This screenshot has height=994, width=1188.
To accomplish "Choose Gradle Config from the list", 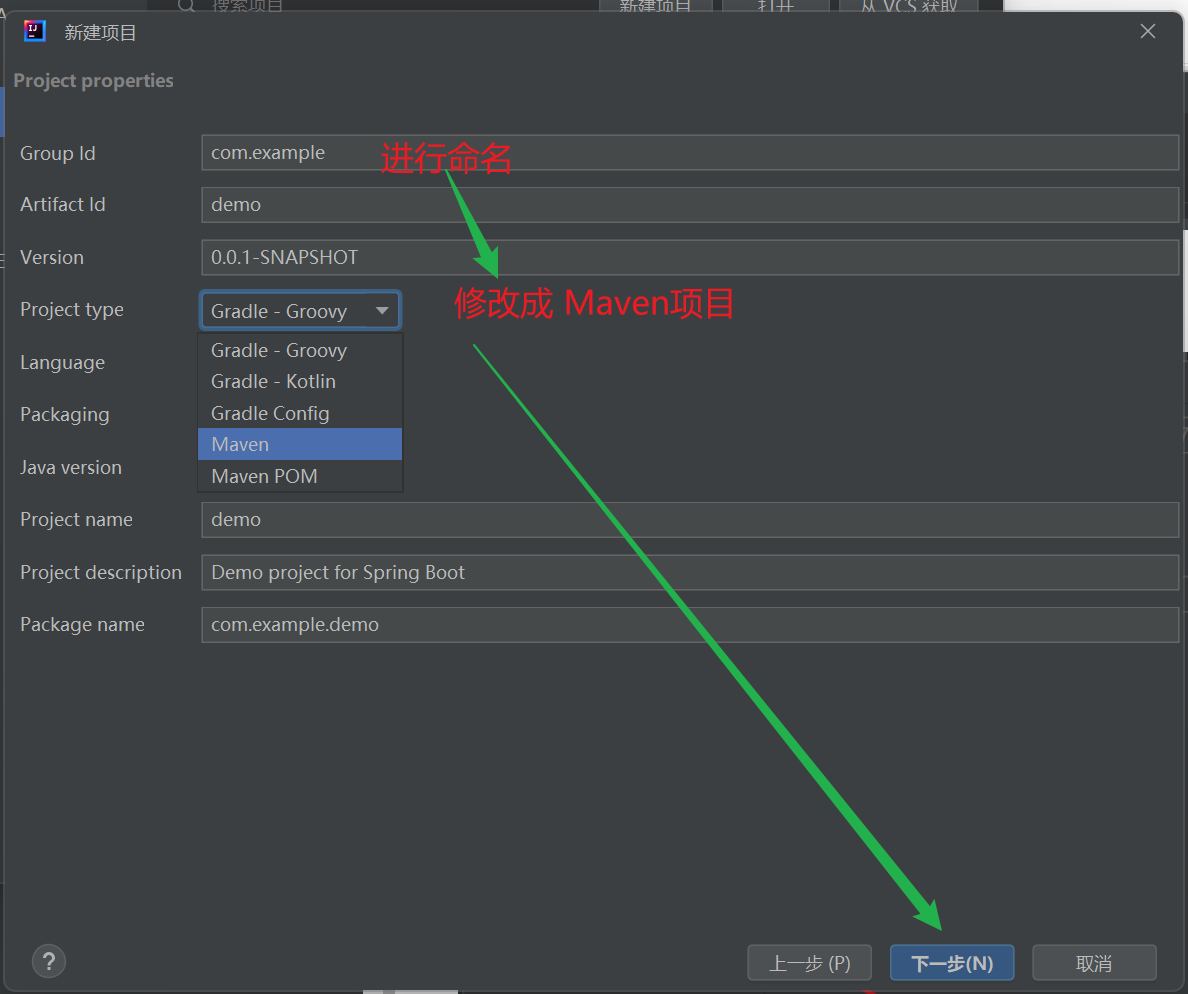I will 300,414.
